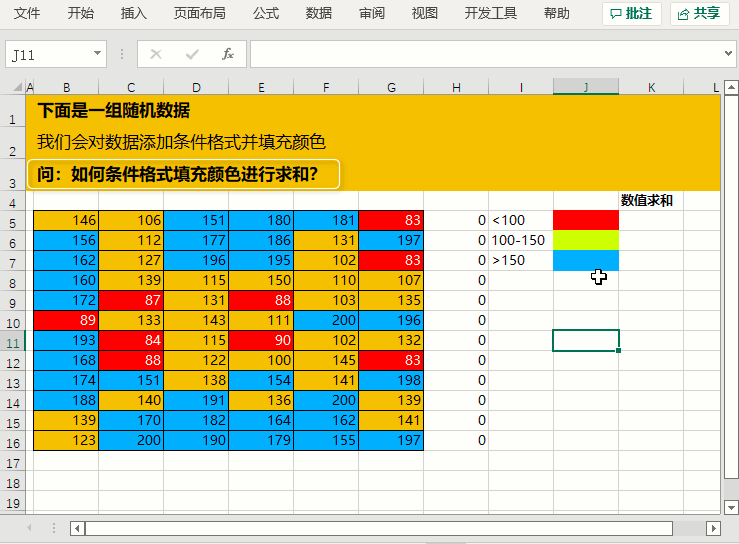Open the 审阅 tab
The image size is (739, 544).
coord(372,13)
